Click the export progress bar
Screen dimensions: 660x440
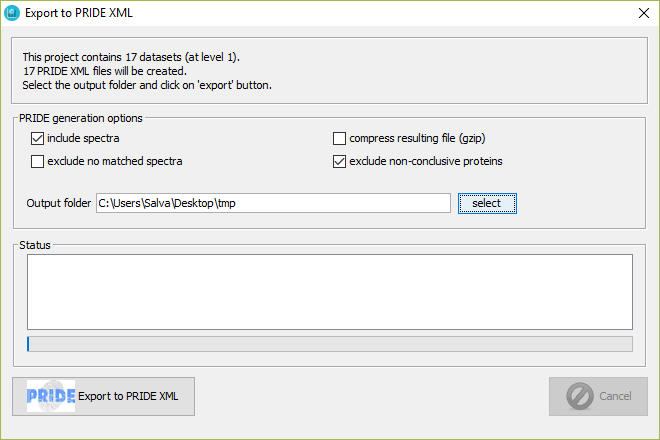330,344
